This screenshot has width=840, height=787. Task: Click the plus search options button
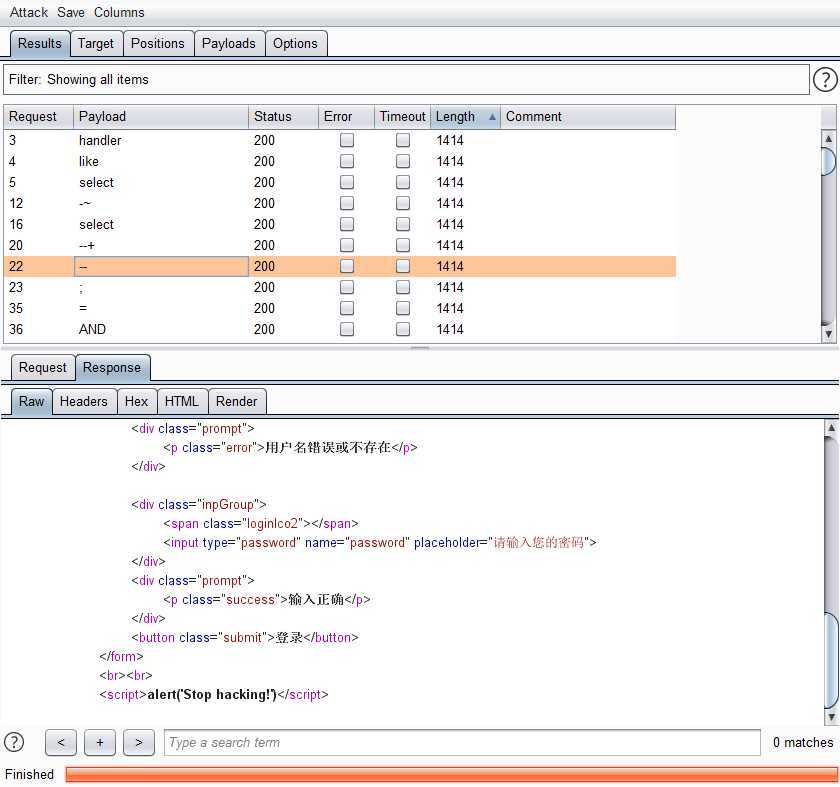click(x=100, y=743)
